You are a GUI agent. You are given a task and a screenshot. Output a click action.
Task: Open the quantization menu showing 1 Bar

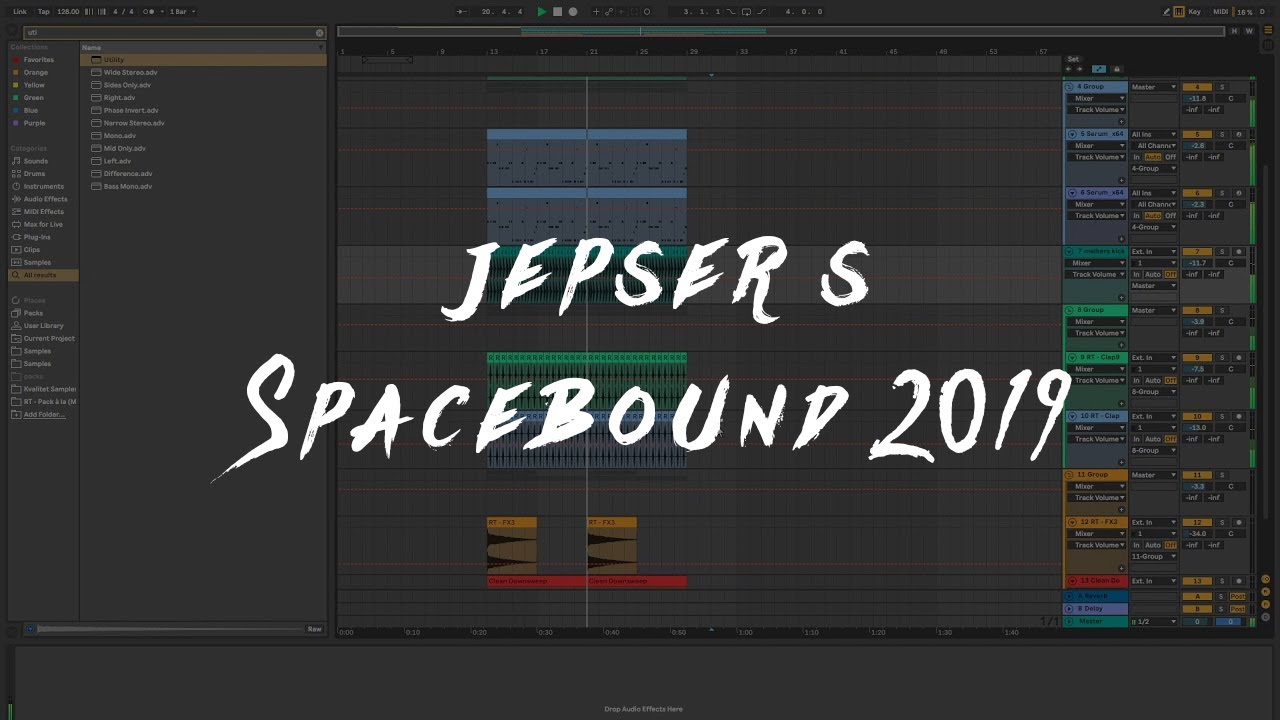[x=181, y=12]
